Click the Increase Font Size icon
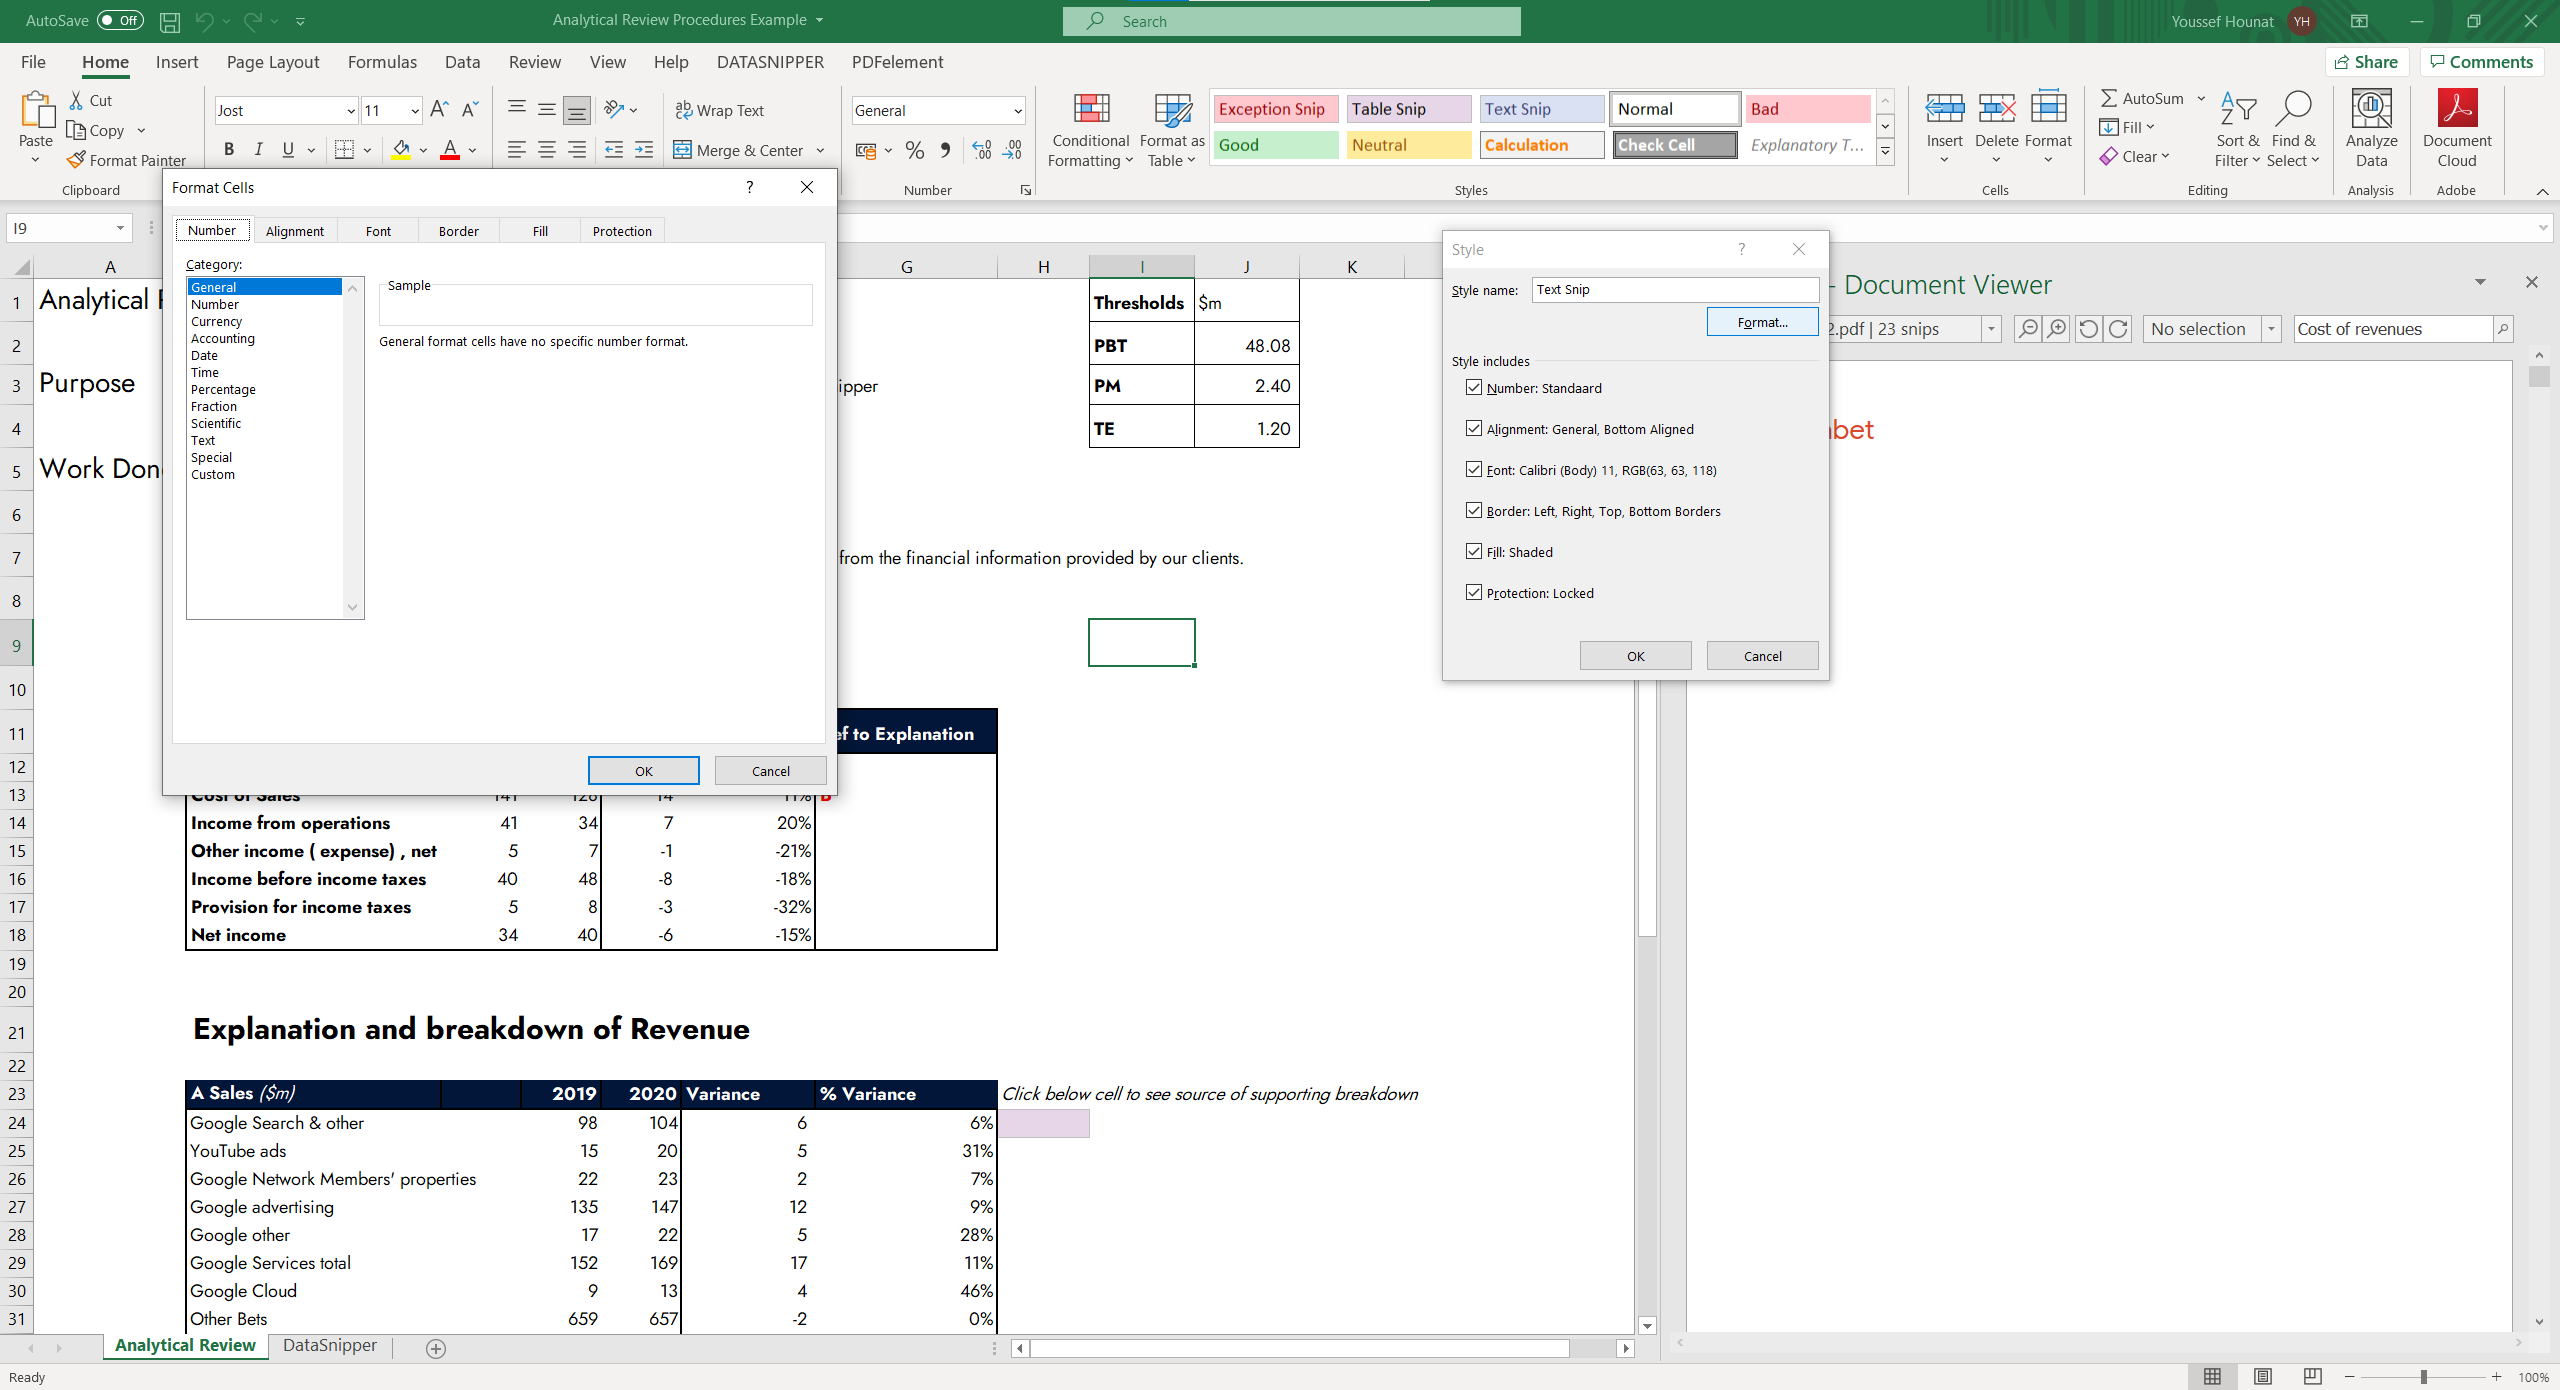The height and width of the screenshot is (1390, 2560). click(439, 109)
